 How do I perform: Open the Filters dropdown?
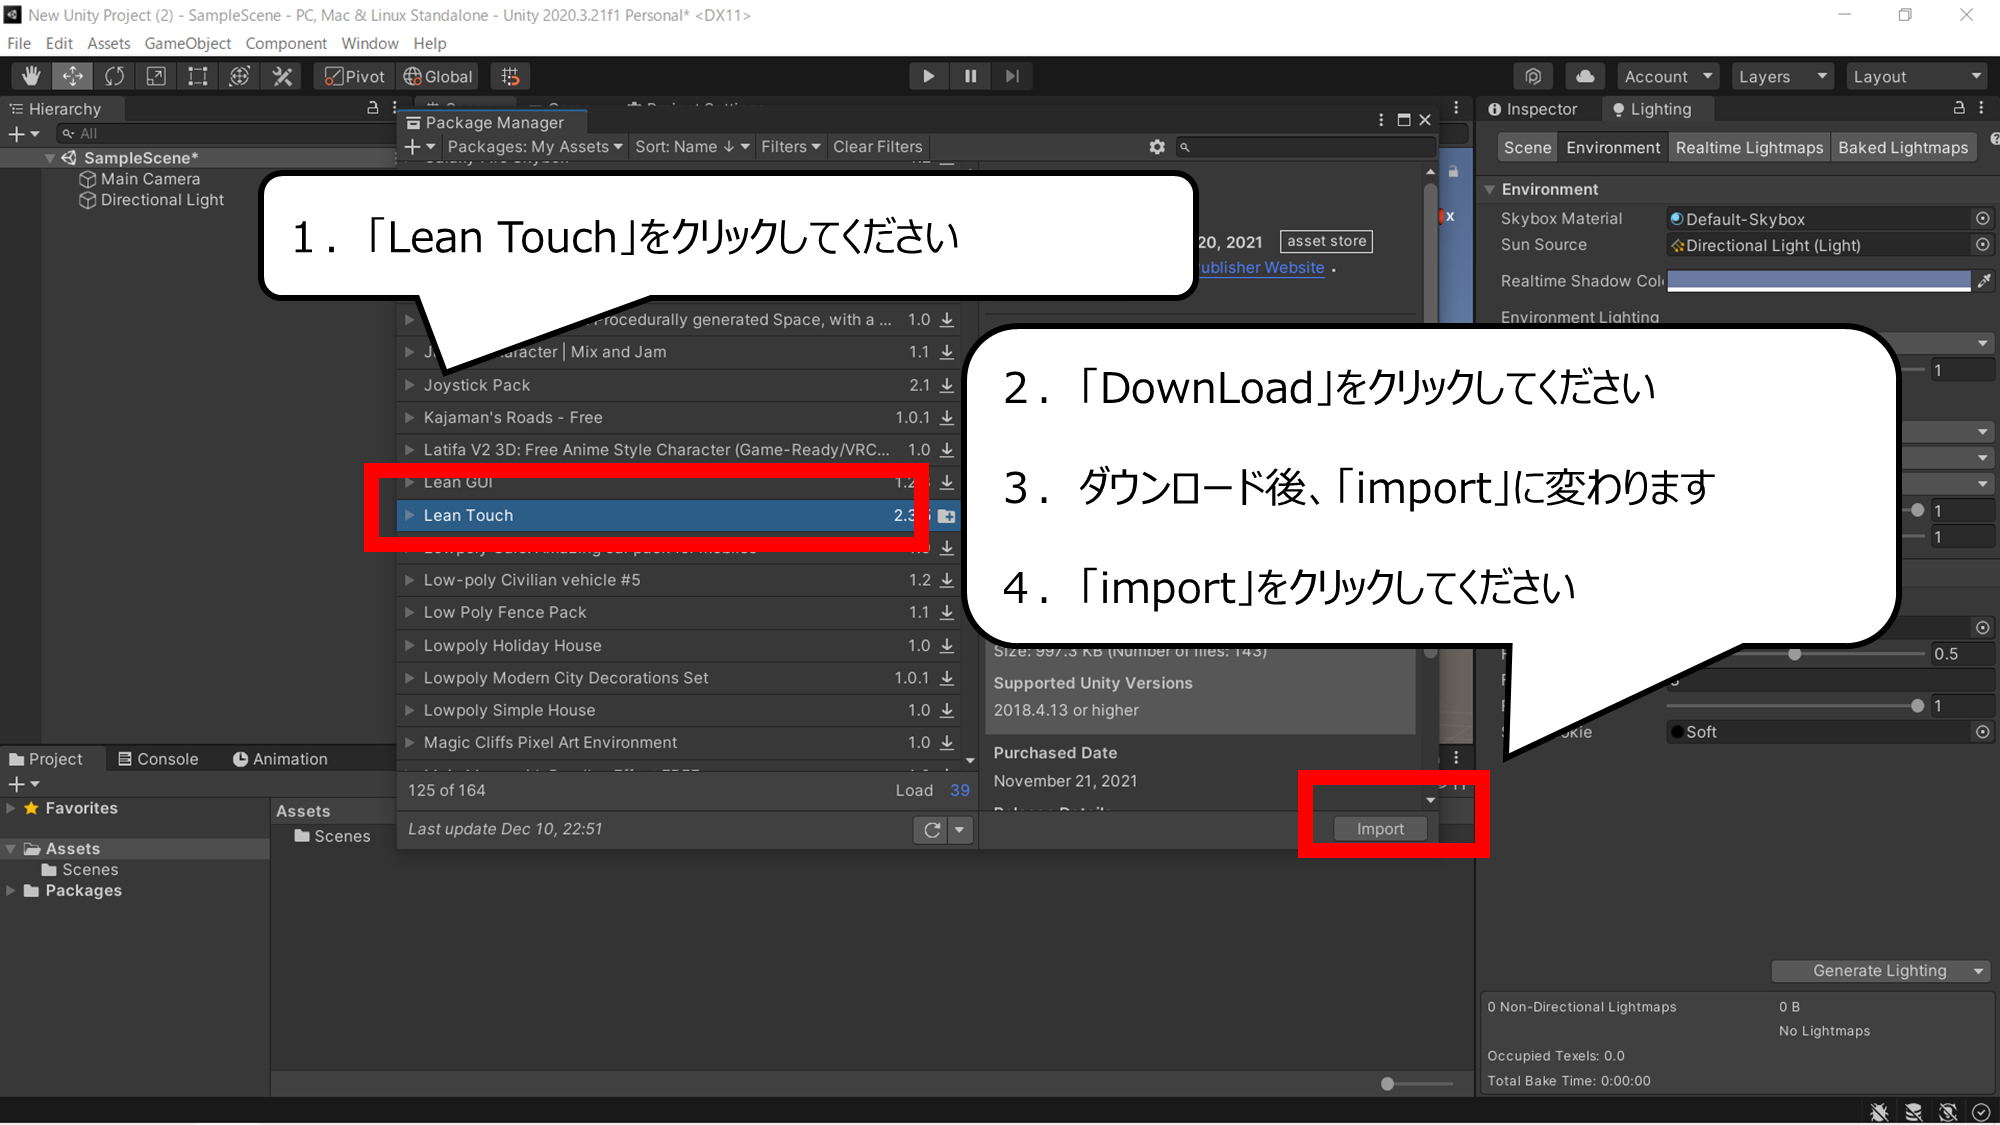pyautogui.click(x=790, y=147)
